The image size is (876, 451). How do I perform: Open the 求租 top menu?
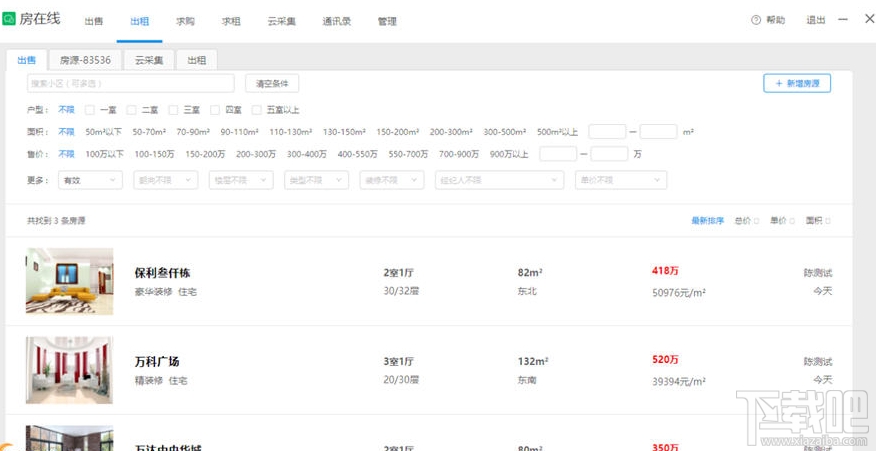231,22
